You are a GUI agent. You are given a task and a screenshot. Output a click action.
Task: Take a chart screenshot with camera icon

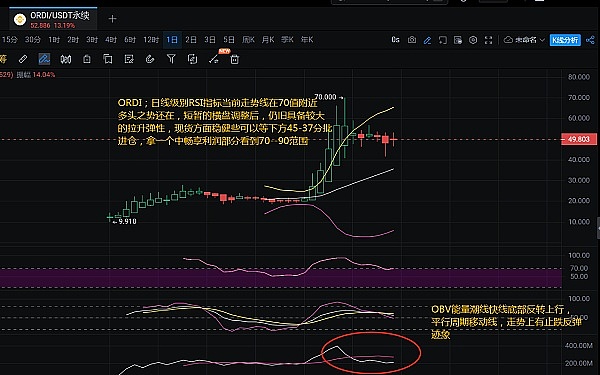click(x=412, y=40)
